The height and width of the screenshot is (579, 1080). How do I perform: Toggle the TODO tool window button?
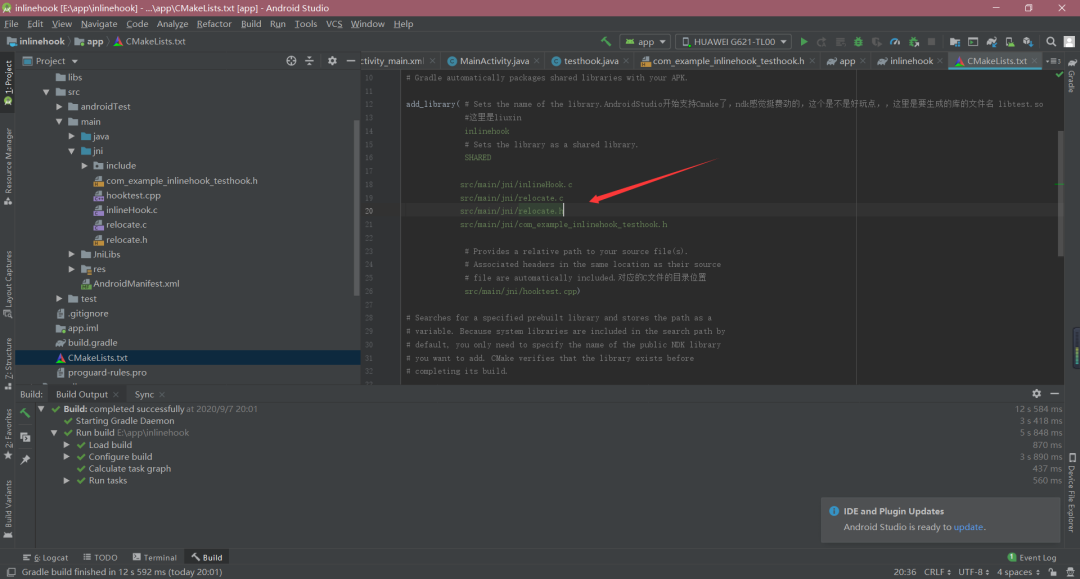(101, 558)
